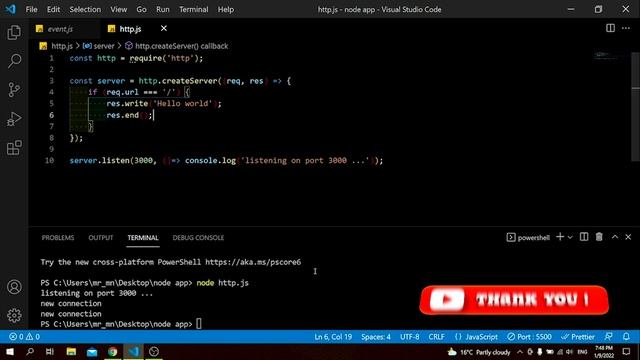The image size is (640, 360).
Task: Click the 'Hello world' string in code
Action: point(182,103)
